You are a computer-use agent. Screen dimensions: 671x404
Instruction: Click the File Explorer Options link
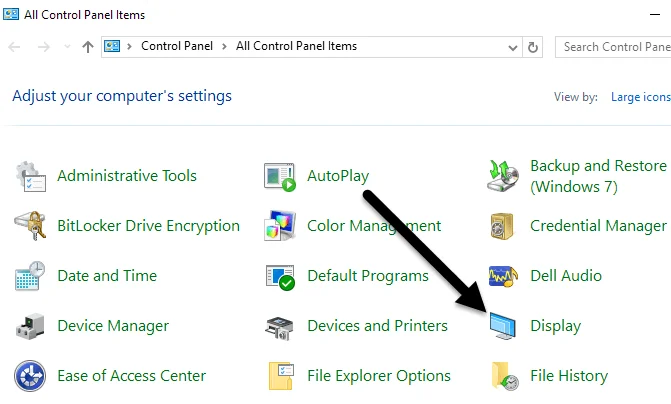point(379,376)
